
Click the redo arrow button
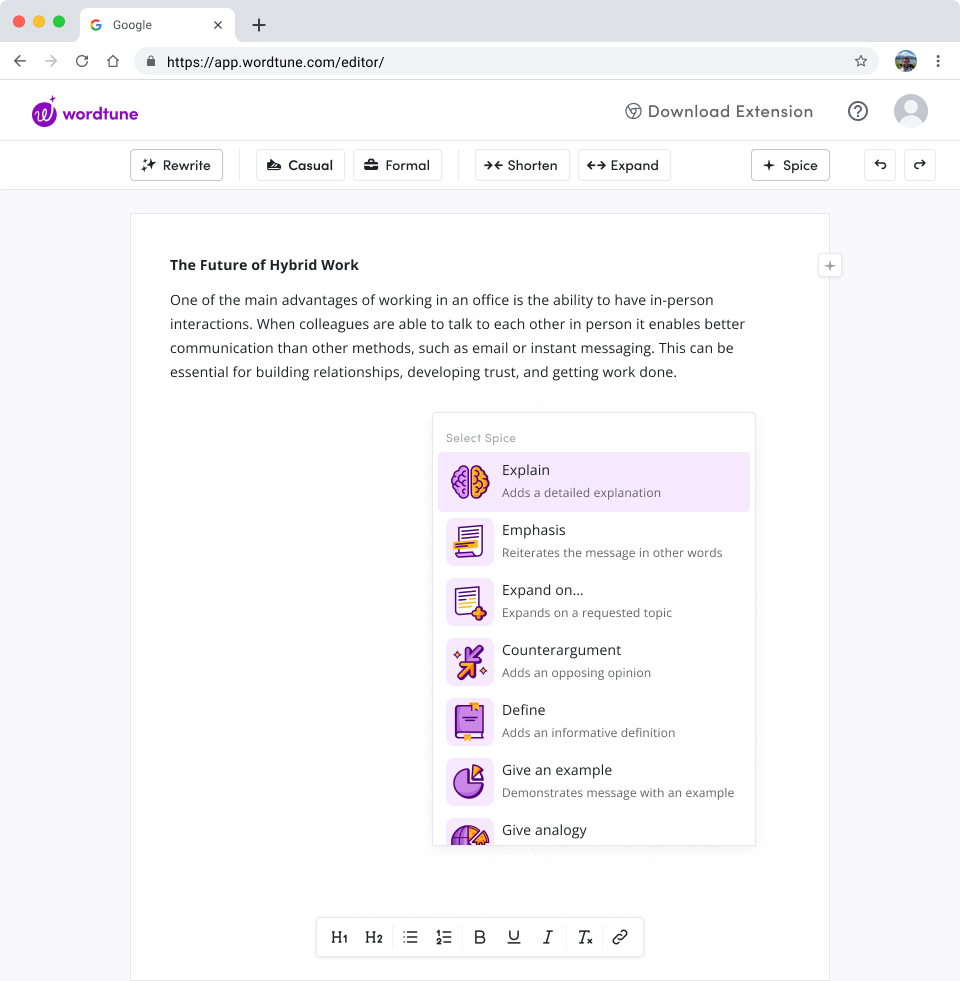pos(919,165)
